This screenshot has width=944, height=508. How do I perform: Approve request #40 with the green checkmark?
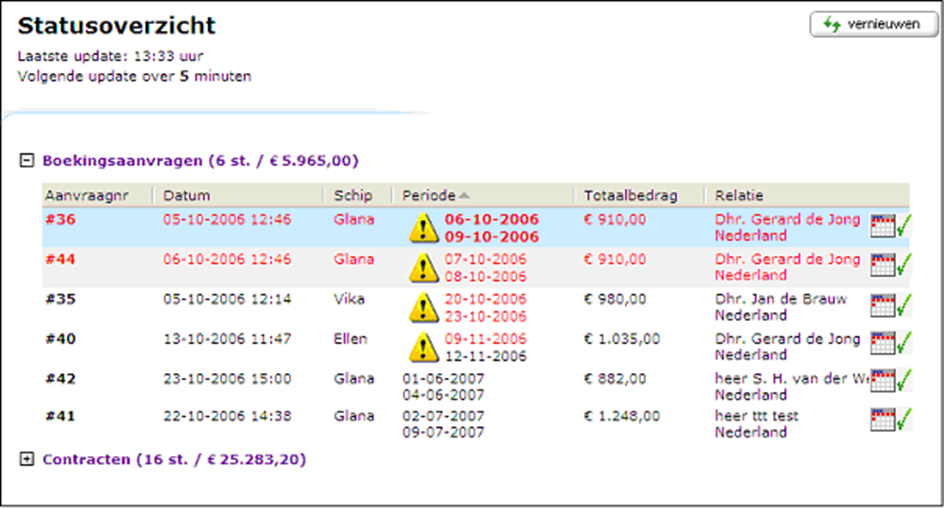tap(904, 344)
